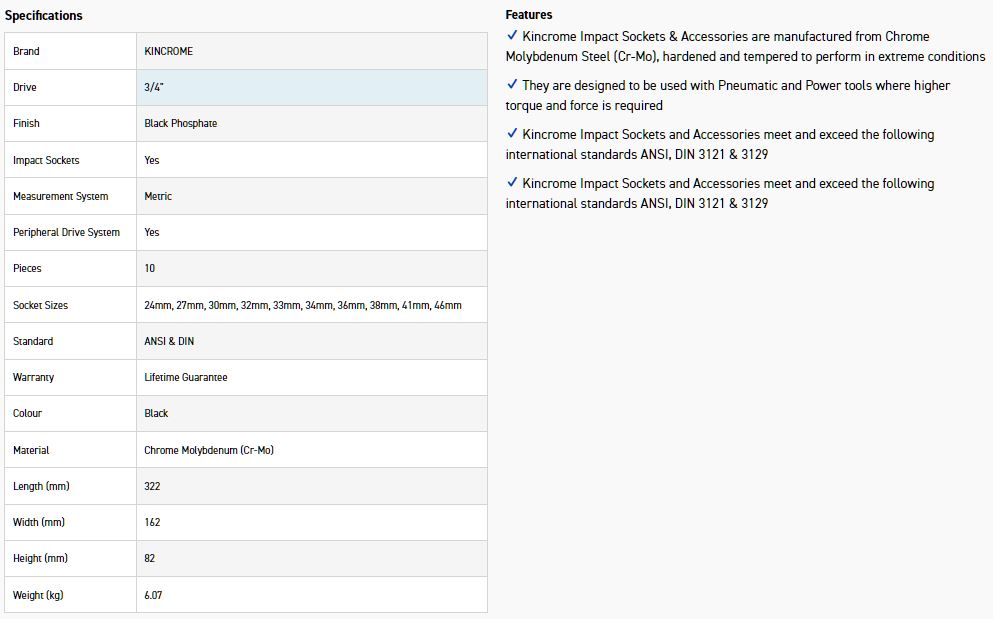993x619 pixels.
Task: Click the last checkmark in the Features list
Action: (512, 183)
